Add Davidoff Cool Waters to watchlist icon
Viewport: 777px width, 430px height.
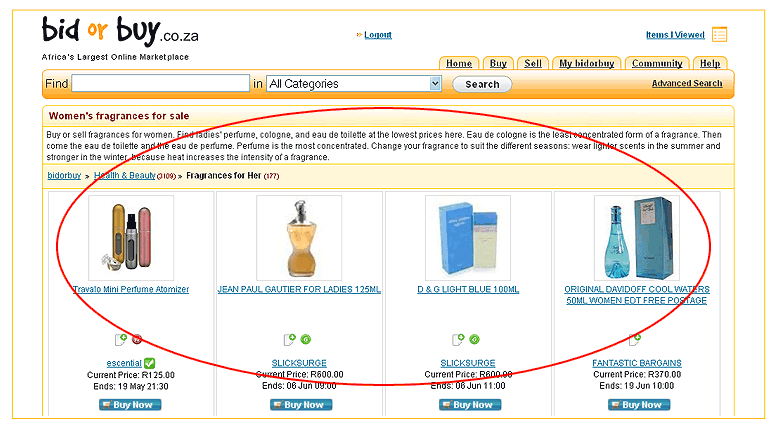pos(635,339)
